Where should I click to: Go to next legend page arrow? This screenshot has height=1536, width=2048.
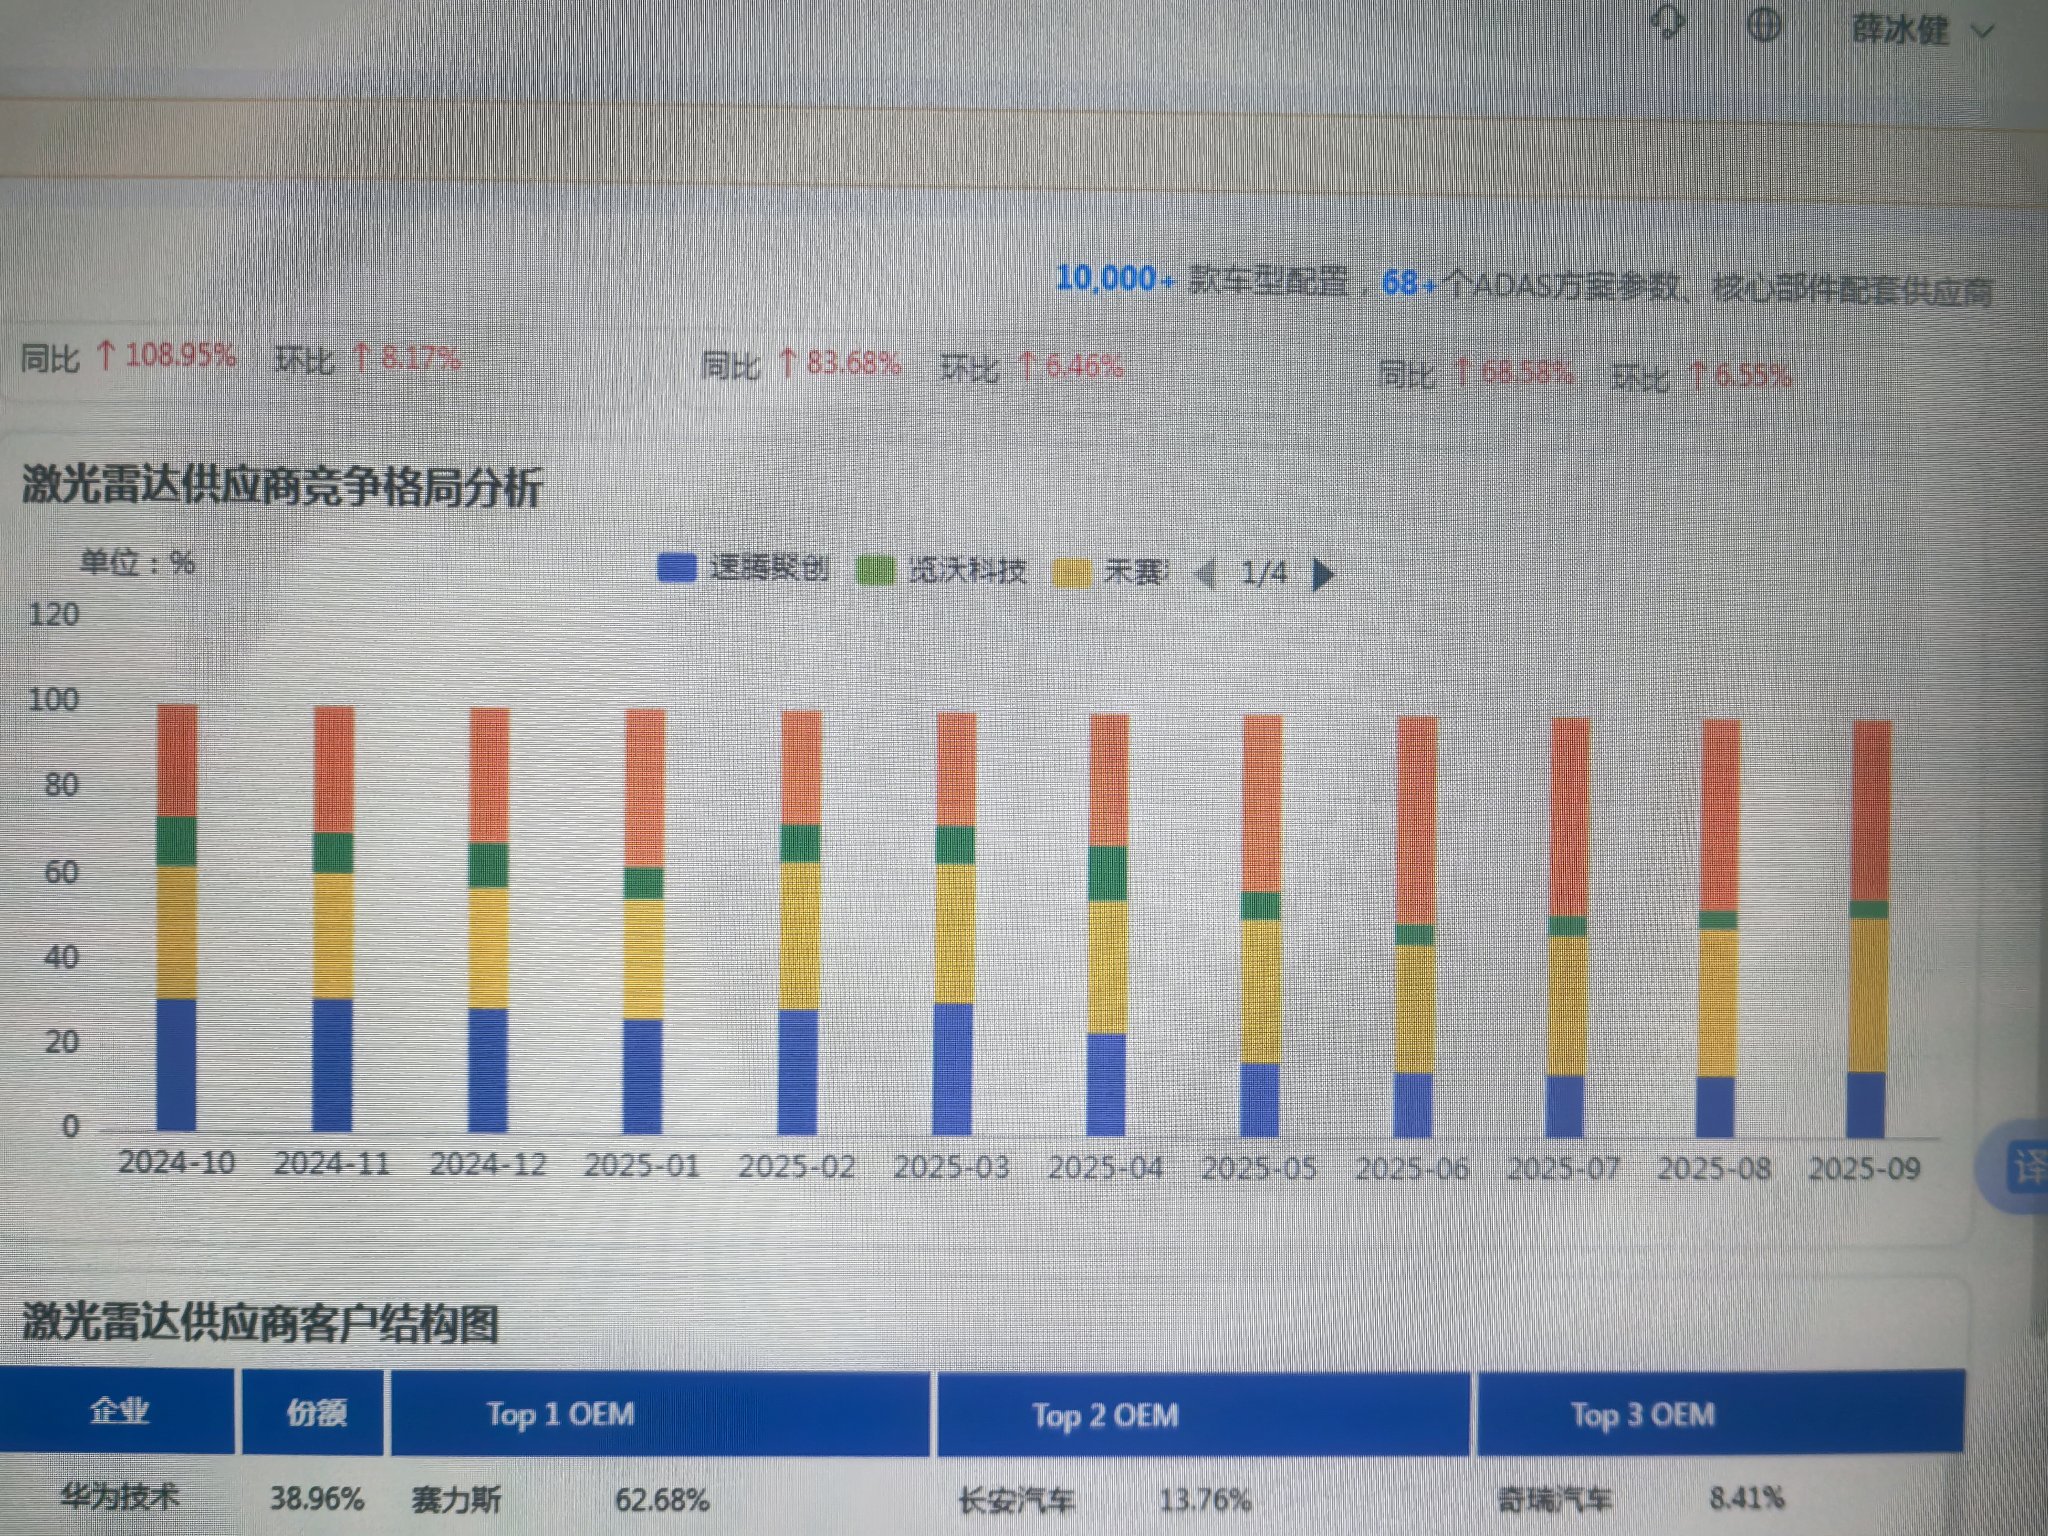coord(1322,574)
